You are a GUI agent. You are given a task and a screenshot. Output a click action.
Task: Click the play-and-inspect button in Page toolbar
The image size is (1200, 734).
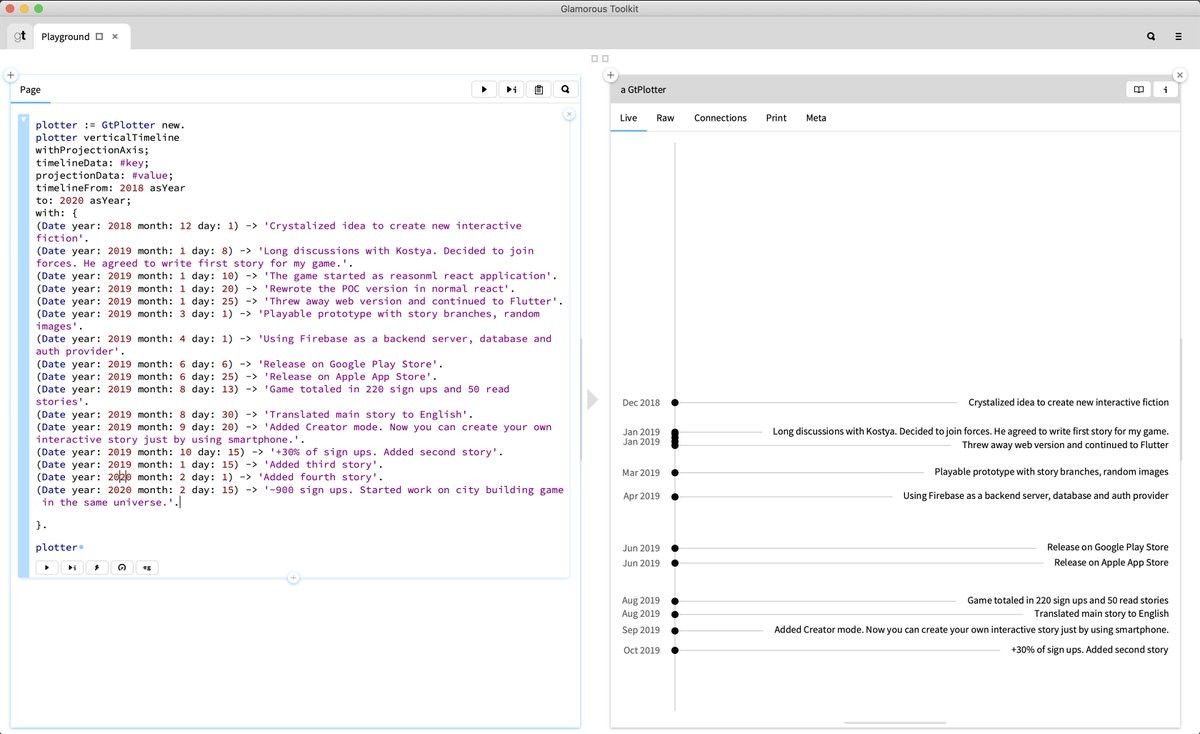(x=511, y=90)
